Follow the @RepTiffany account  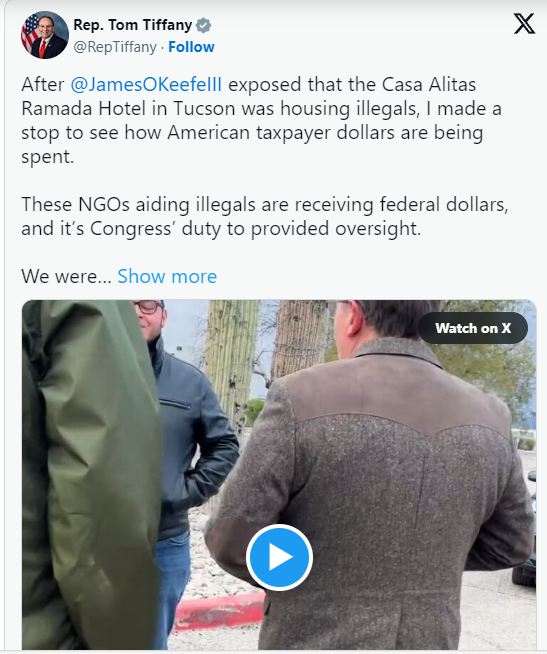(x=191, y=47)
